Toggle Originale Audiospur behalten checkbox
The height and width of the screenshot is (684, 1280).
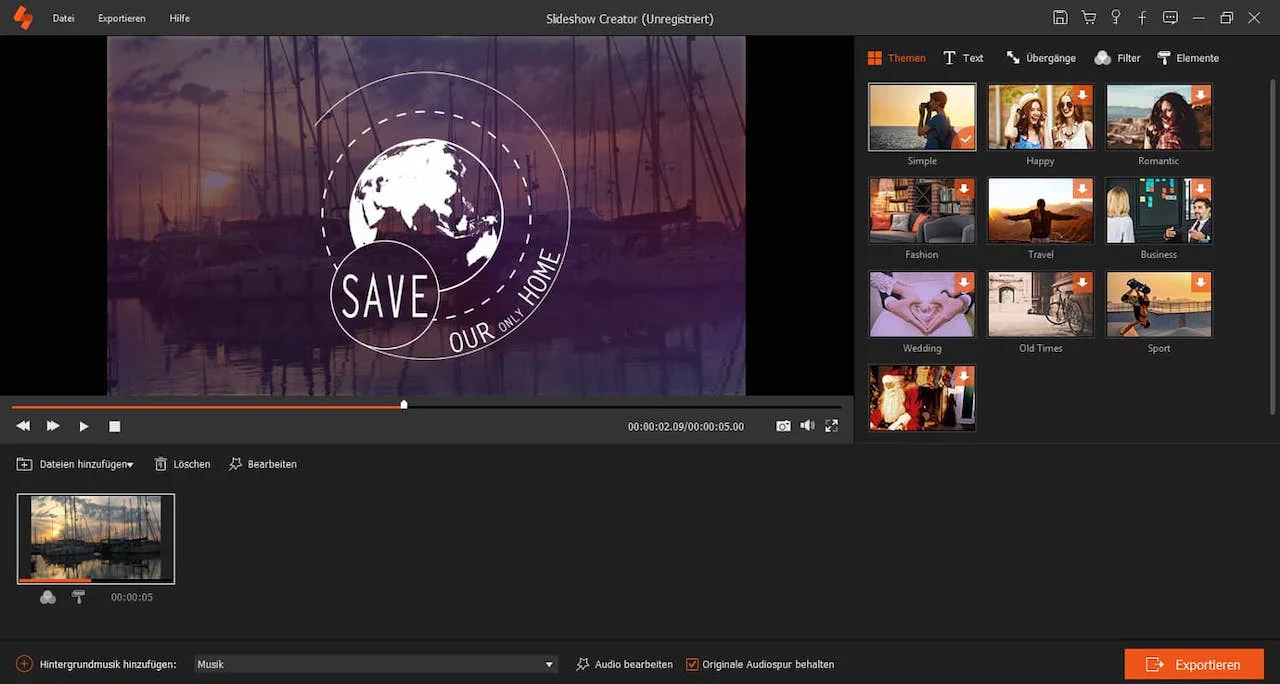pos(692,664)
